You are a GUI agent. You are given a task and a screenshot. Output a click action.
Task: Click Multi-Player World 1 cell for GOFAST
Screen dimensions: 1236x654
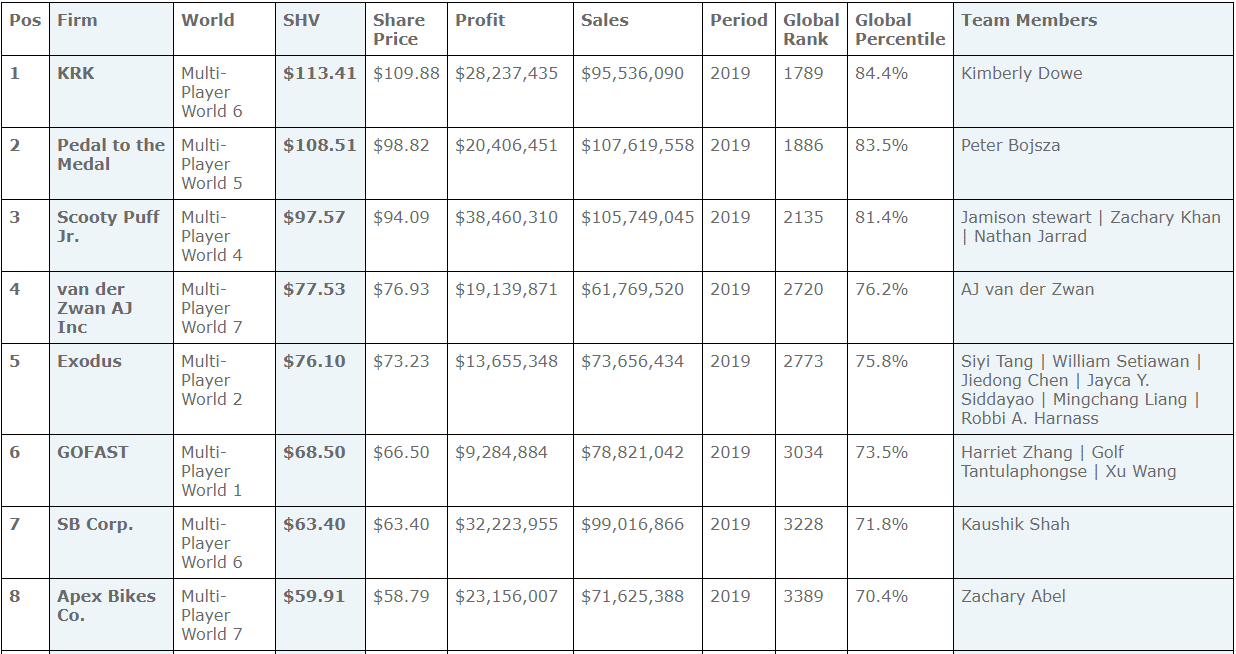click(x=211, y=471)
